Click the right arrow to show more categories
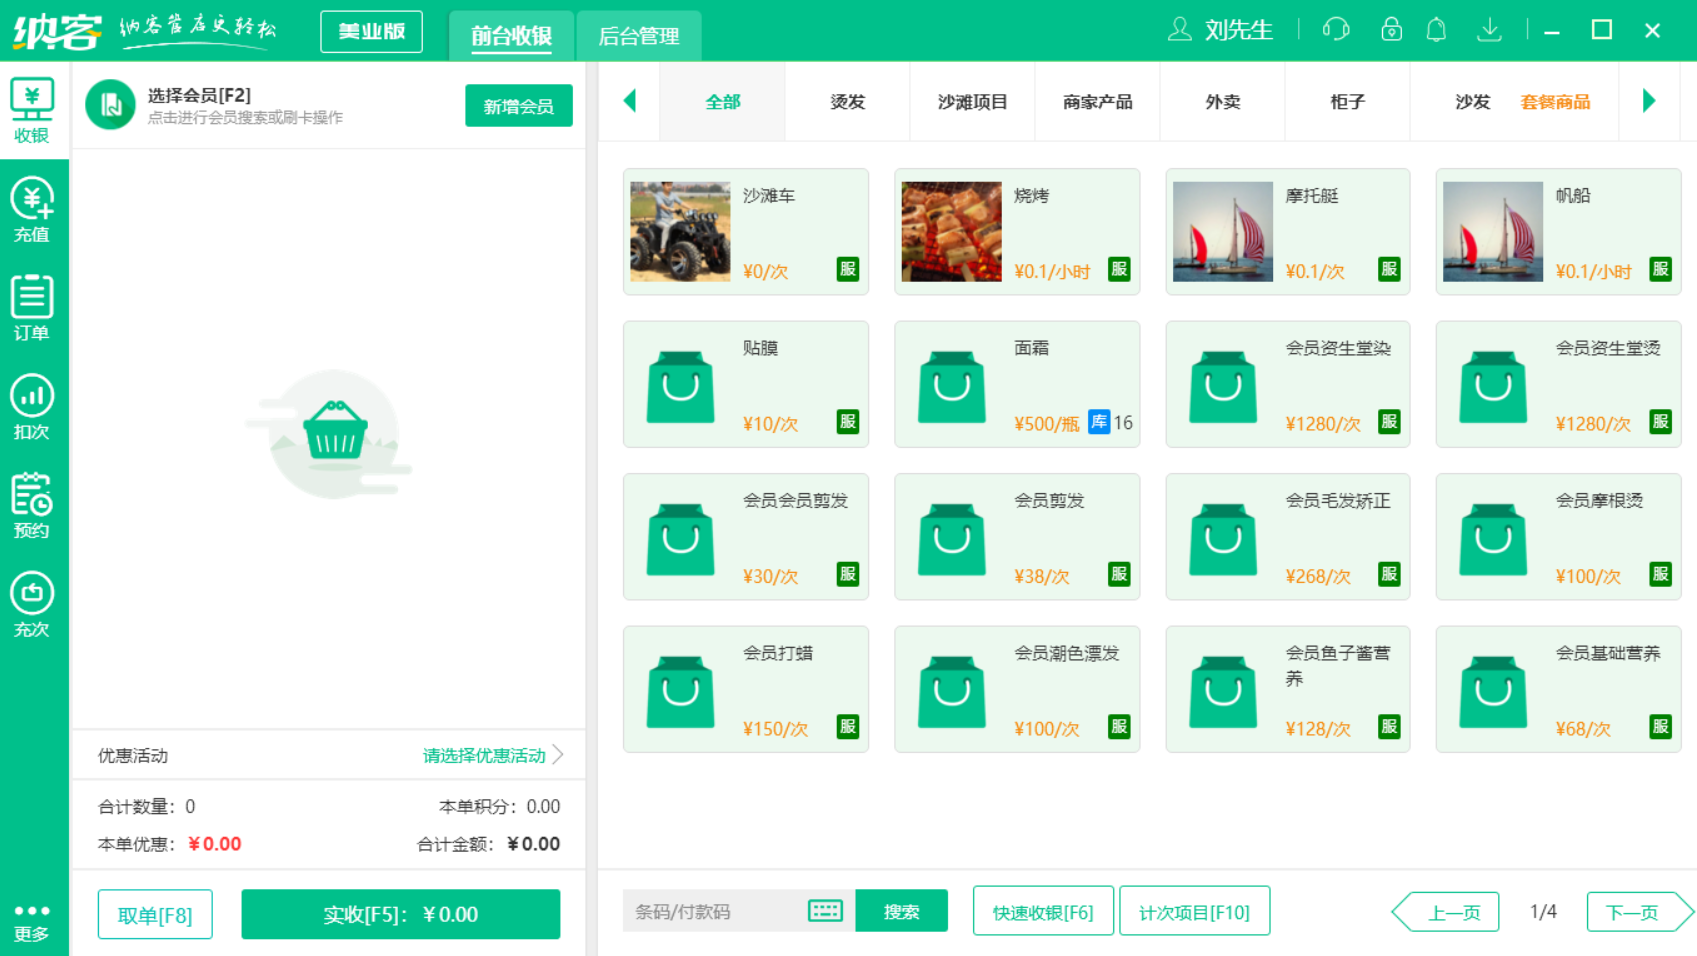Viewport: 1697px width, 956px height. coord(1648,101)
